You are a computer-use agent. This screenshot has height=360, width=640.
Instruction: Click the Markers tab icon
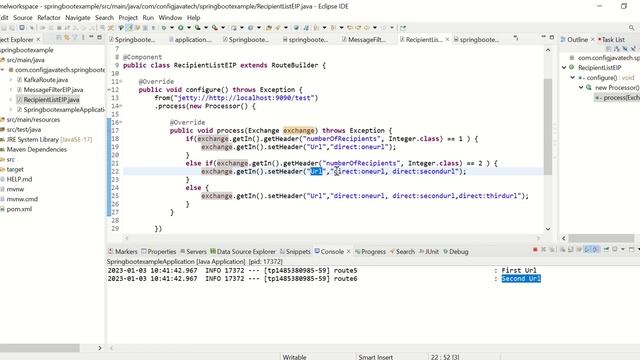(111, 251)
